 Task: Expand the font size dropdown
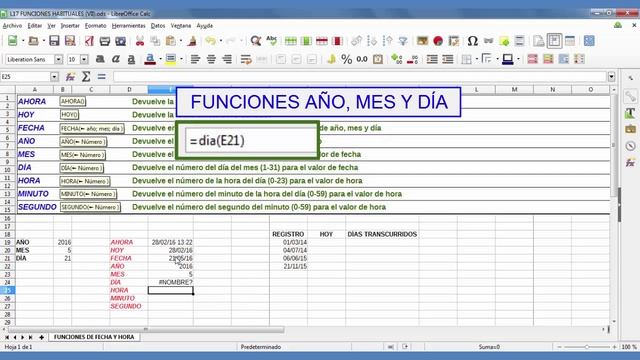pos(84,60)
